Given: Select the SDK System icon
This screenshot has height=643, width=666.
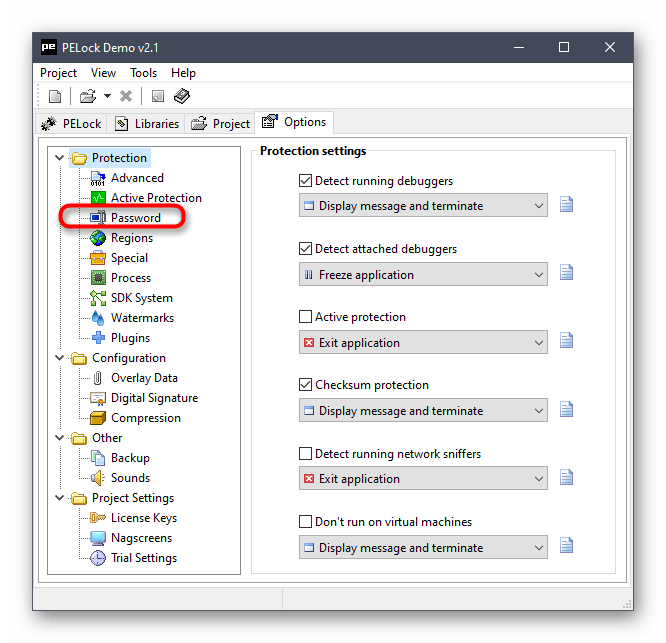Looking at the screenshot, I should tap(98, 298).
